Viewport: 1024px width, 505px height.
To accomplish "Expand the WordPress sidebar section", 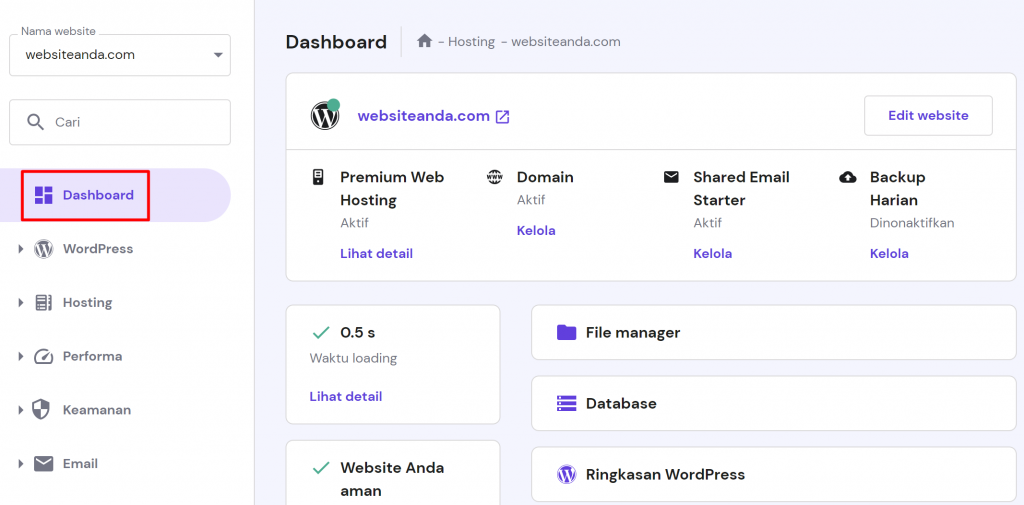I will click(20, 249).
